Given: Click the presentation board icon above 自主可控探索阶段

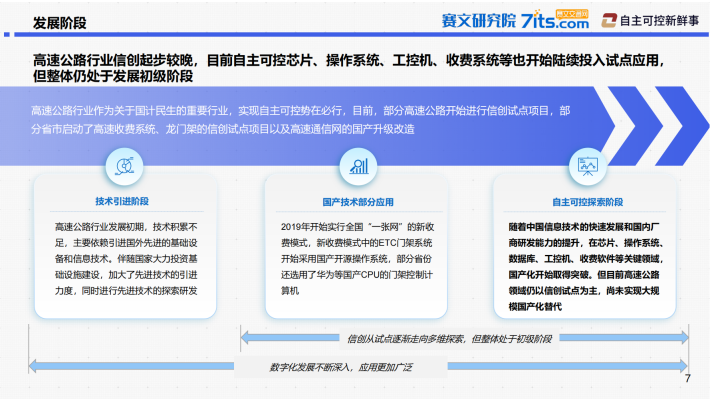Looking at the screenshot, I should click(588, 166).
